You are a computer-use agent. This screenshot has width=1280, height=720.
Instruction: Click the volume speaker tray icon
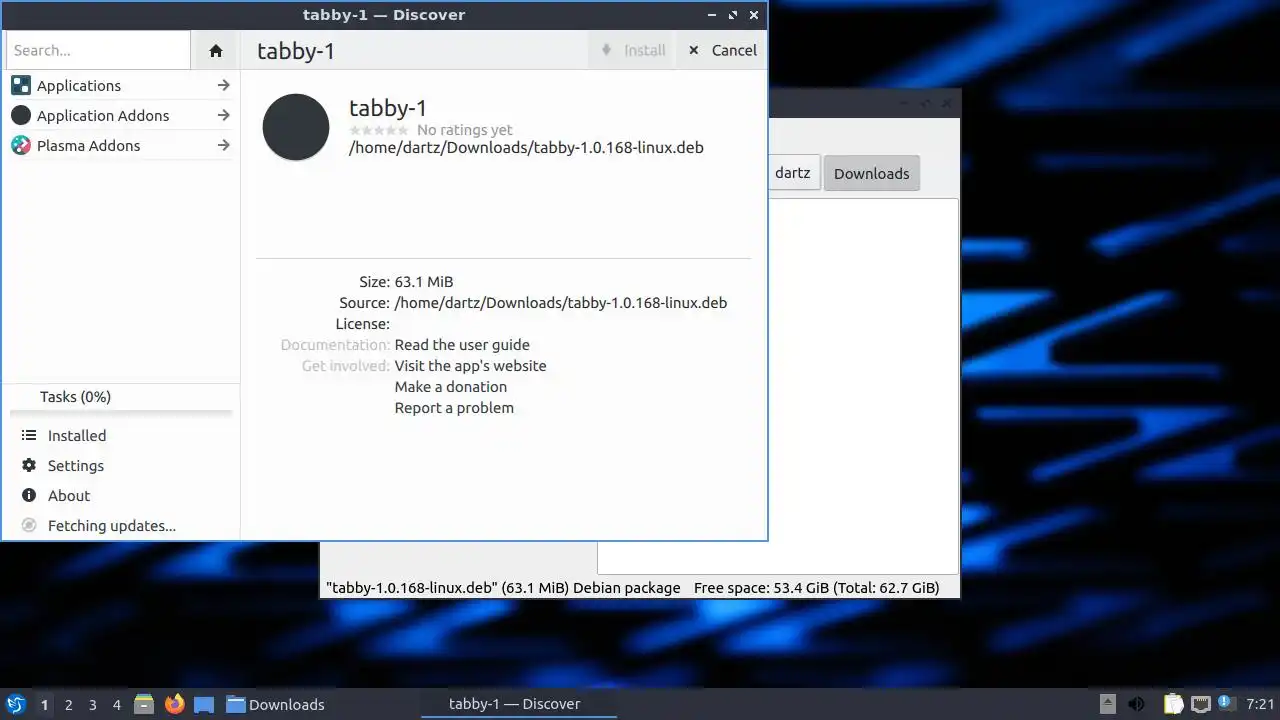click(1136, 704)
